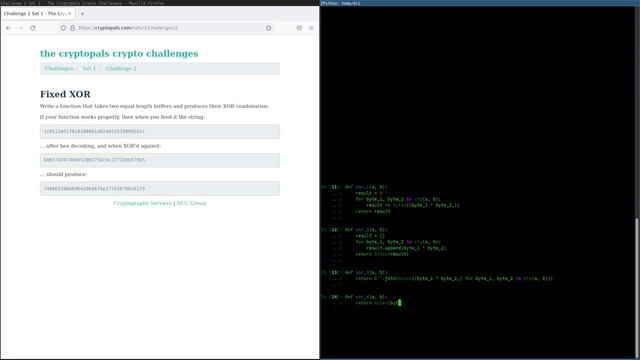Reload the cryptopals page
This screenshot has height=360, width=640.
[x=33, y=28]
